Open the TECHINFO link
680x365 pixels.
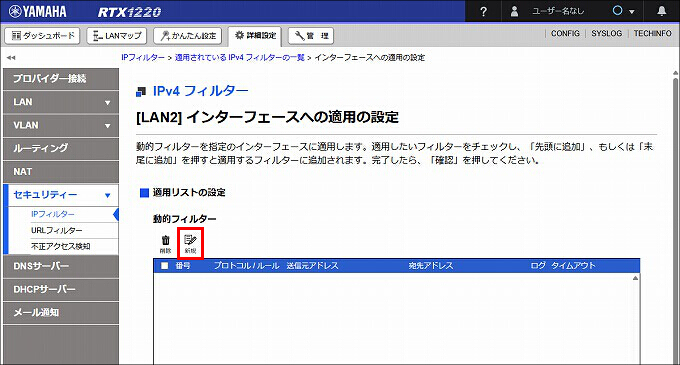point(652,33)
